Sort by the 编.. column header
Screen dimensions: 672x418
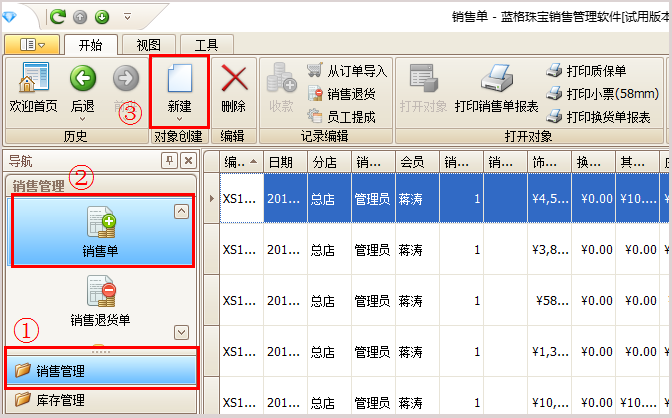pos(241,162)
